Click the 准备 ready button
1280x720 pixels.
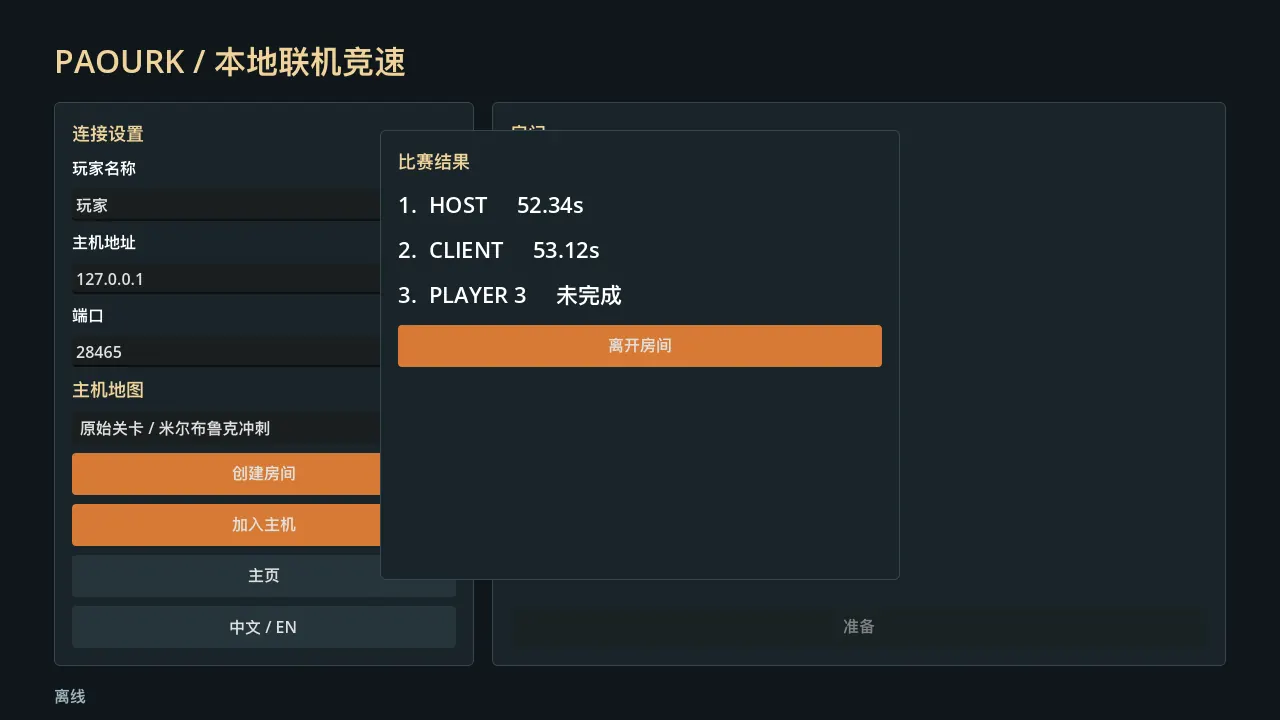pyautogui.click(x=859, y=626)
